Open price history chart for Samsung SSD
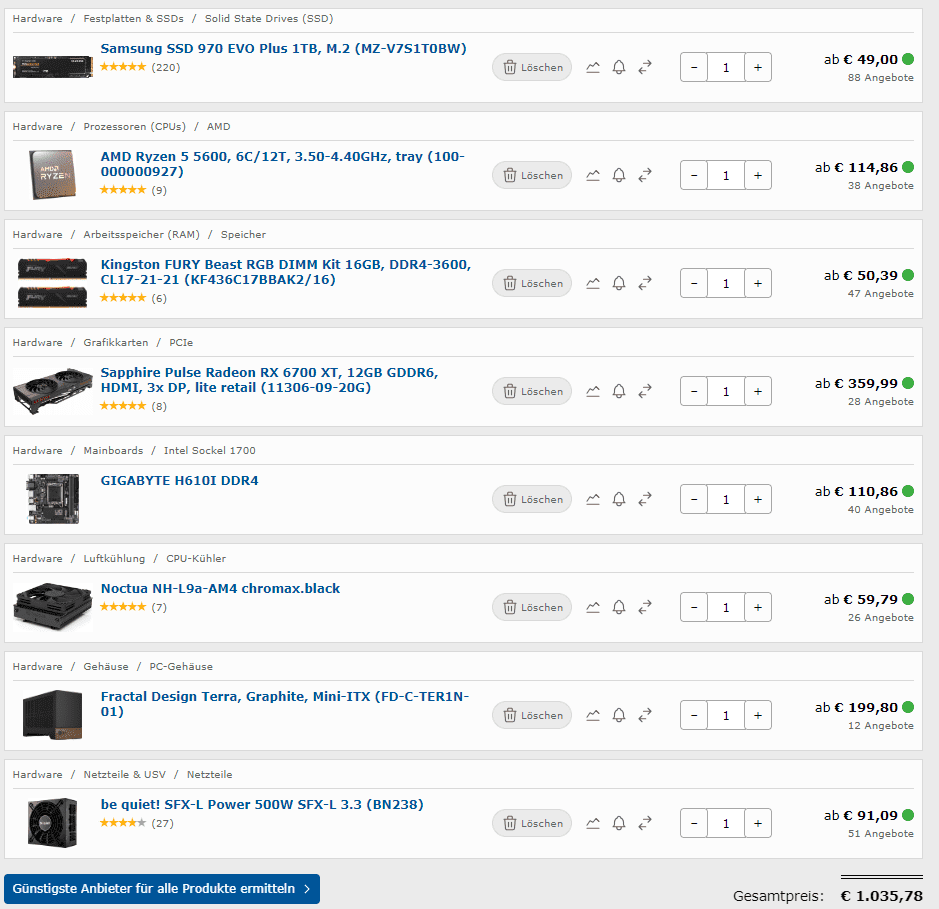Screen dimensions: 939x909 (x=593, y=67)
